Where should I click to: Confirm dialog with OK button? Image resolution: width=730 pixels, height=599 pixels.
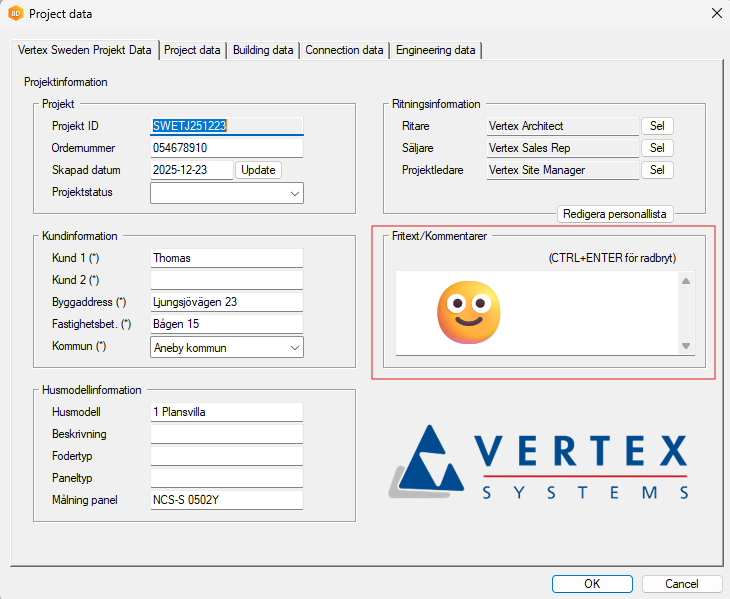pyautogui.click(x=592, y=583)
